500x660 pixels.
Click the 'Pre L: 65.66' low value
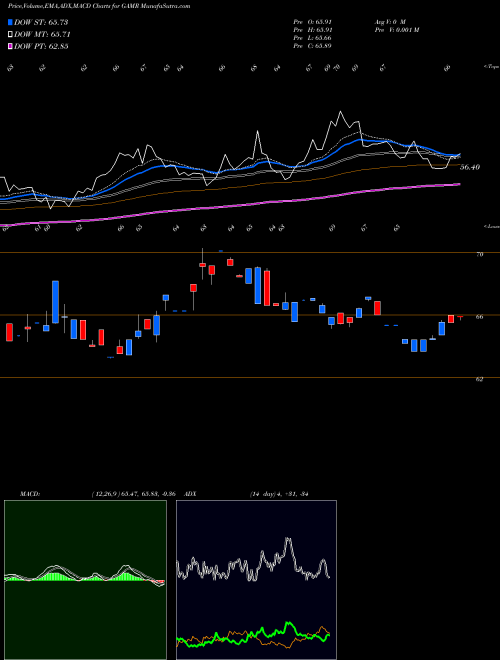(x=312, y=37)
